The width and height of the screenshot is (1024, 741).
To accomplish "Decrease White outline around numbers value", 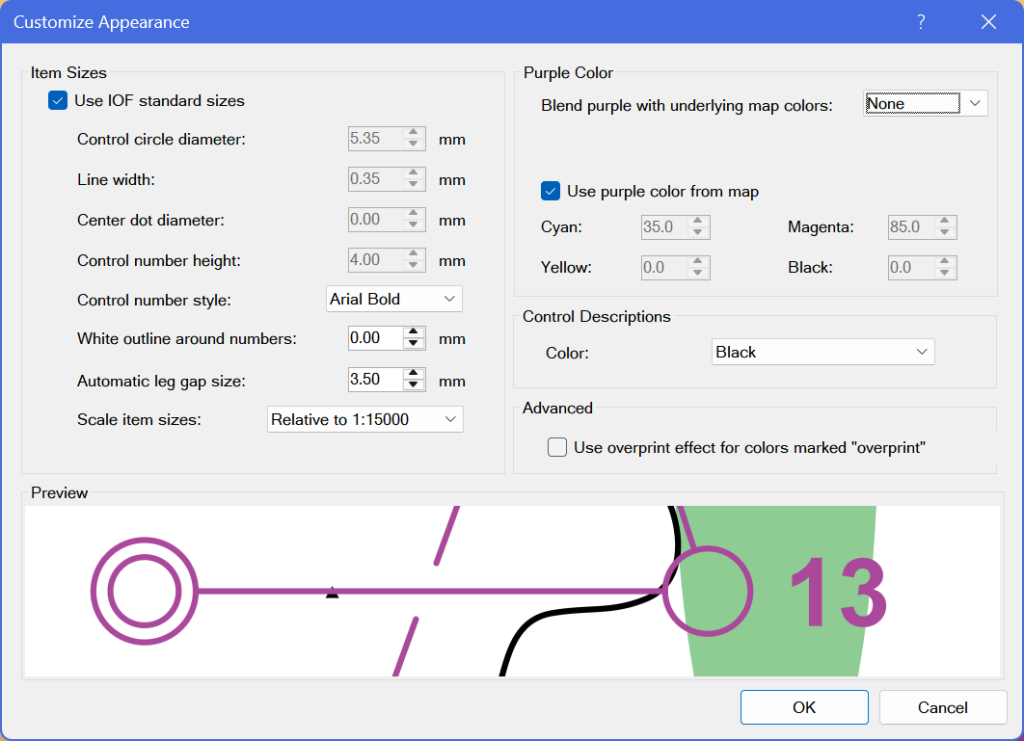I will pos(414,344).
